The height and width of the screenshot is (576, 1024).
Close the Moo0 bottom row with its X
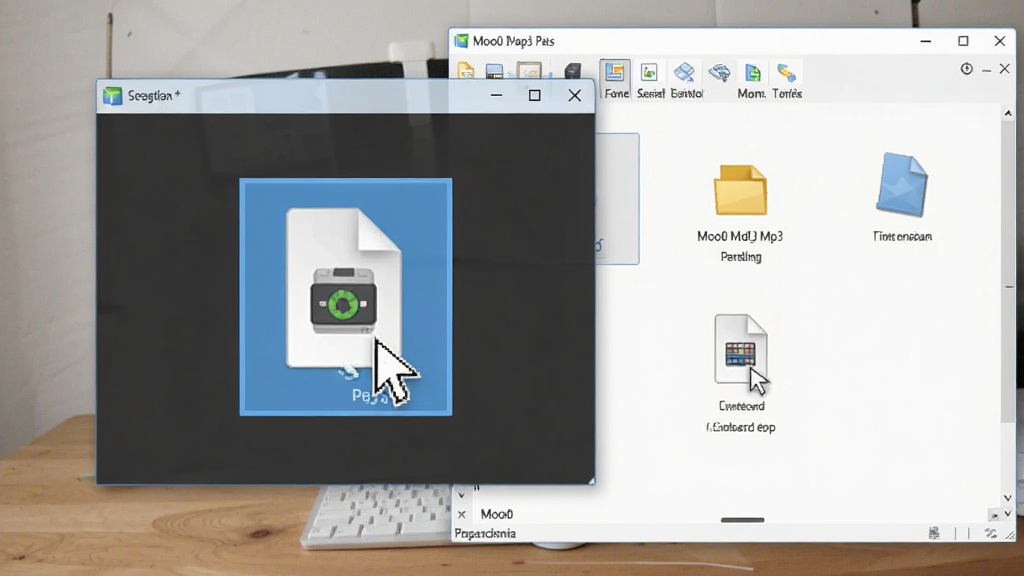point(462,515)
